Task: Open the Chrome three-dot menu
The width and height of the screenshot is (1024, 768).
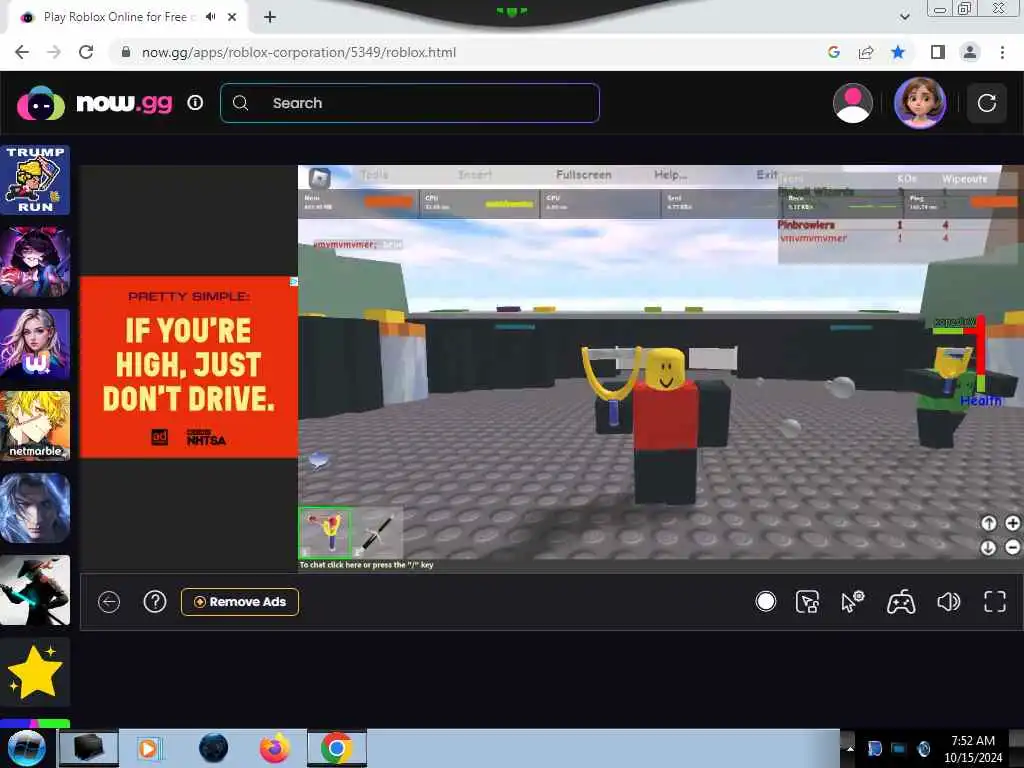Action: pos(1002,52)
